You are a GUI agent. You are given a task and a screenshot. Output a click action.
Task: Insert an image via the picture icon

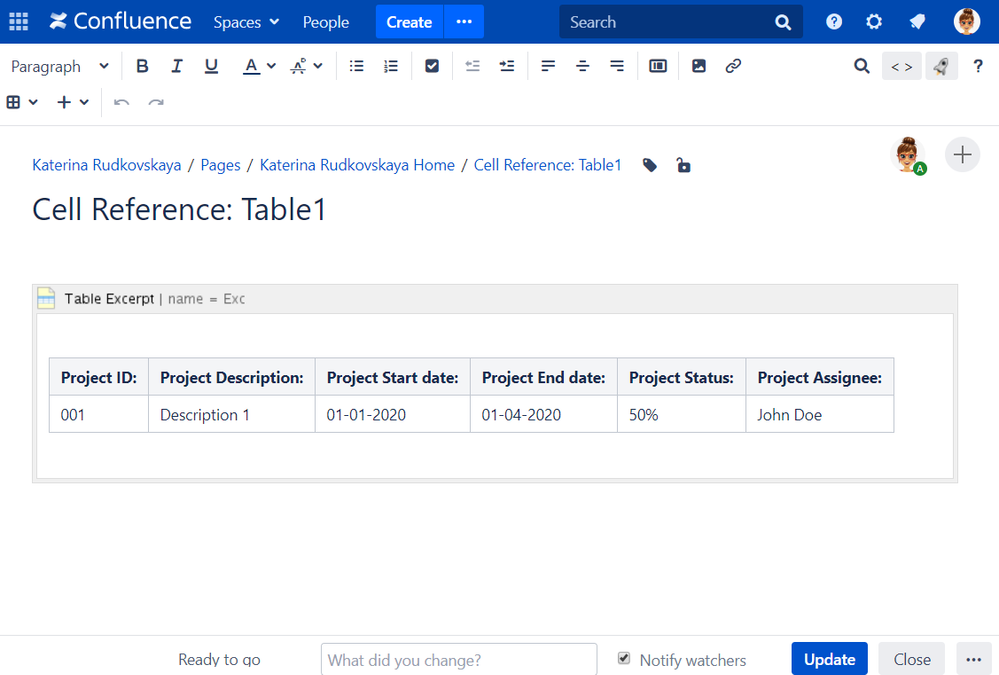pos(699,66)
